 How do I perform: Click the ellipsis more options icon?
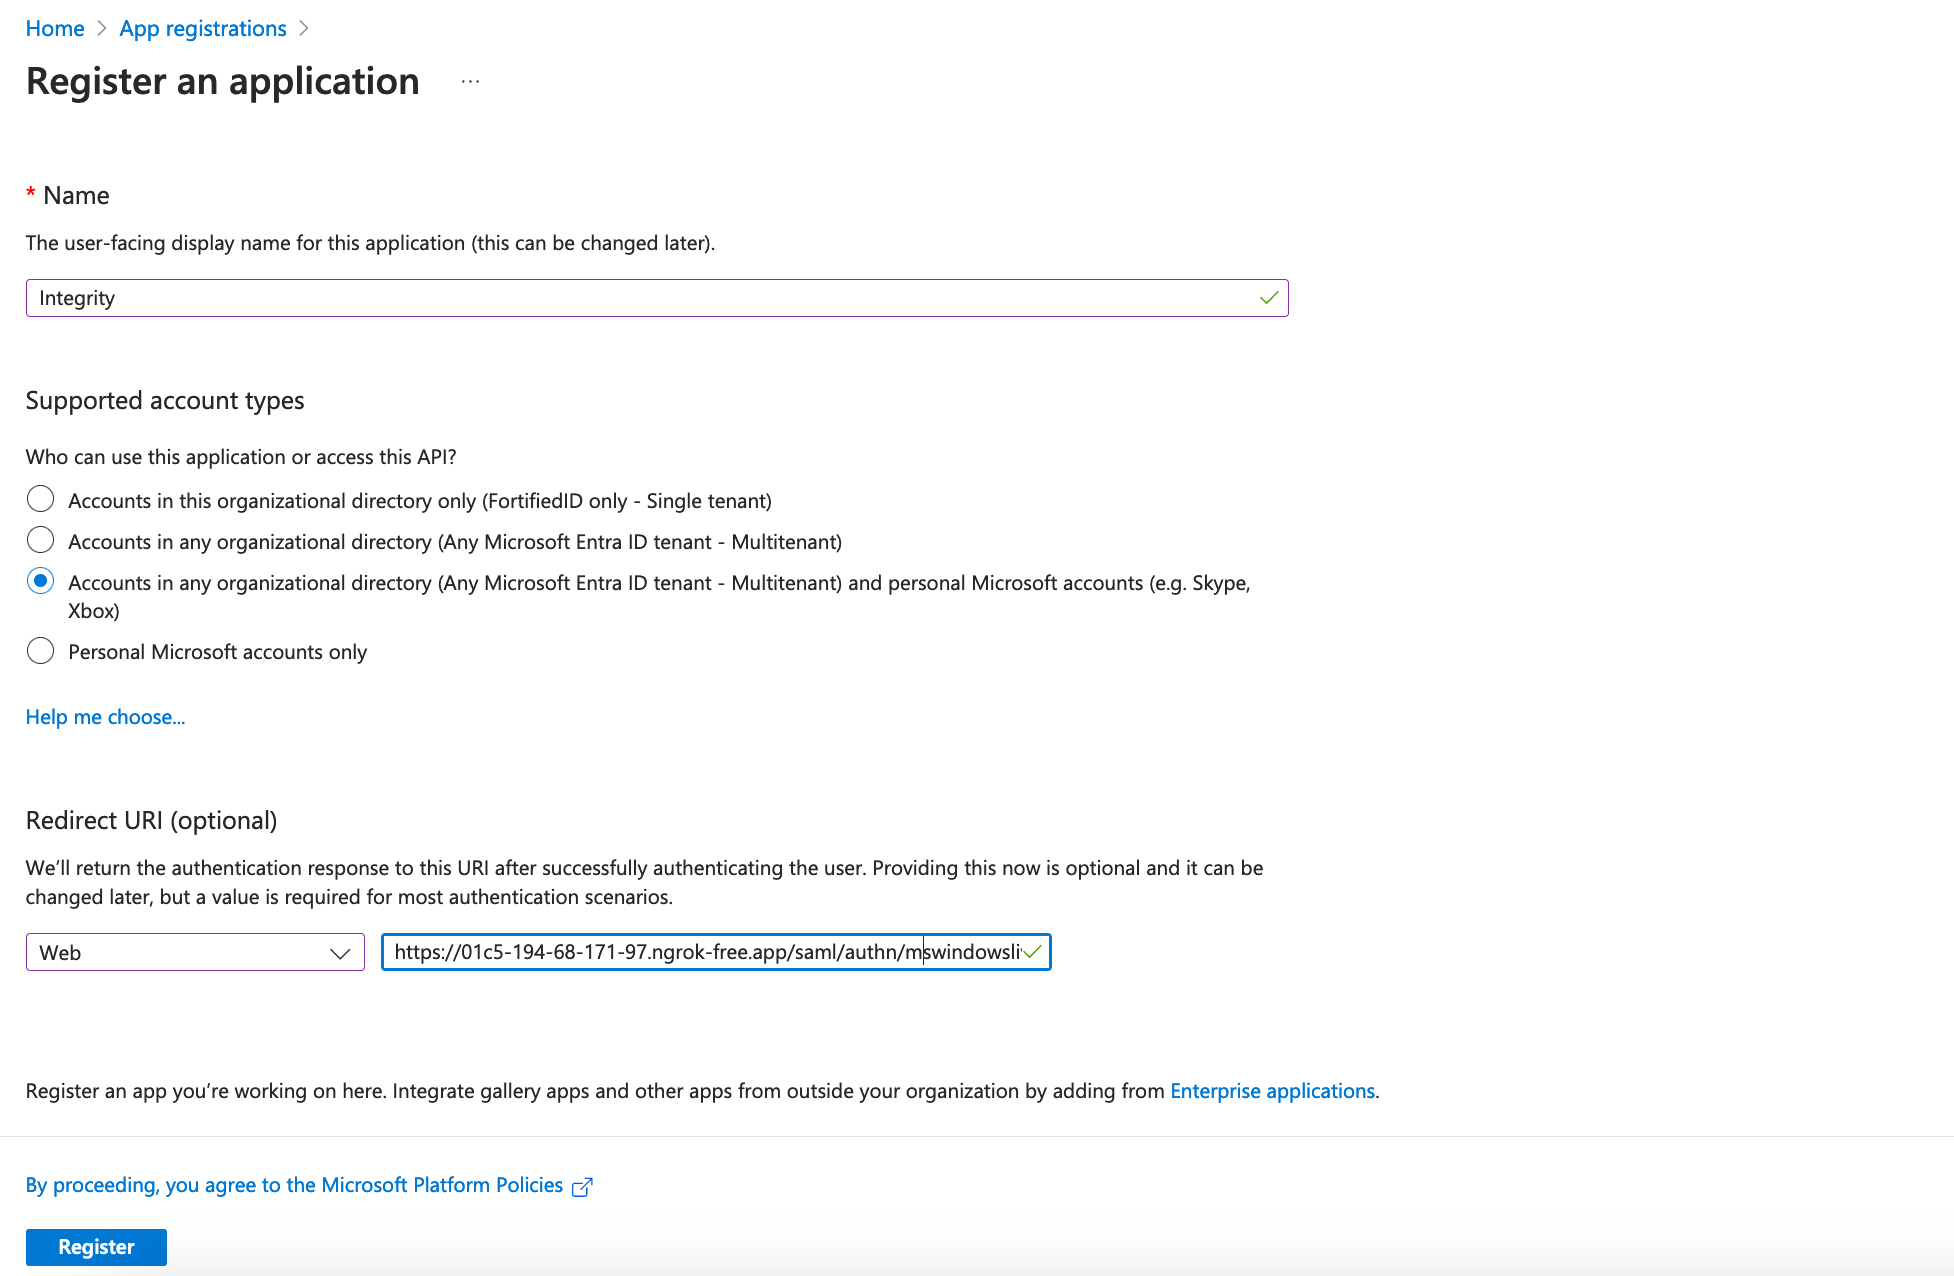coord(470,82)
